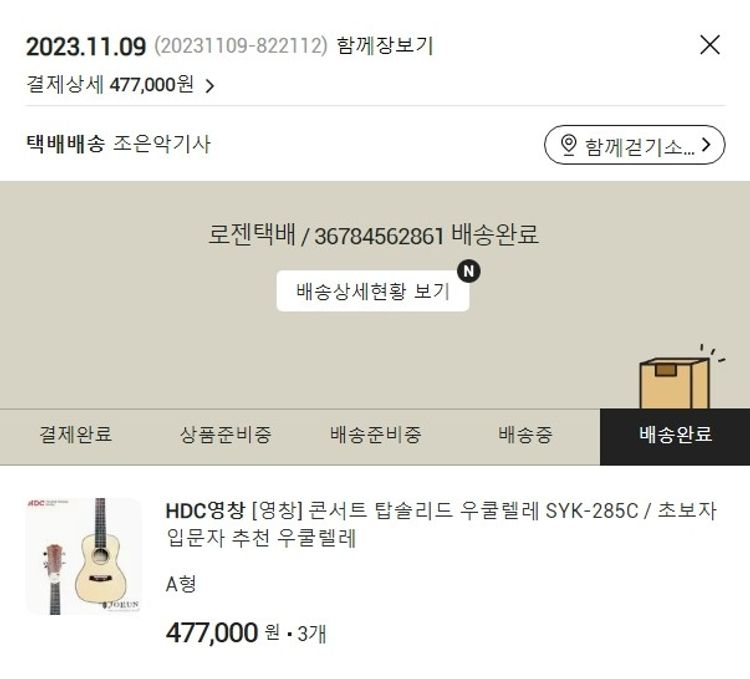Open the HDC영창 ukulele product title
The height and width of the screenshot is (679, 750).
click(441, 524)
